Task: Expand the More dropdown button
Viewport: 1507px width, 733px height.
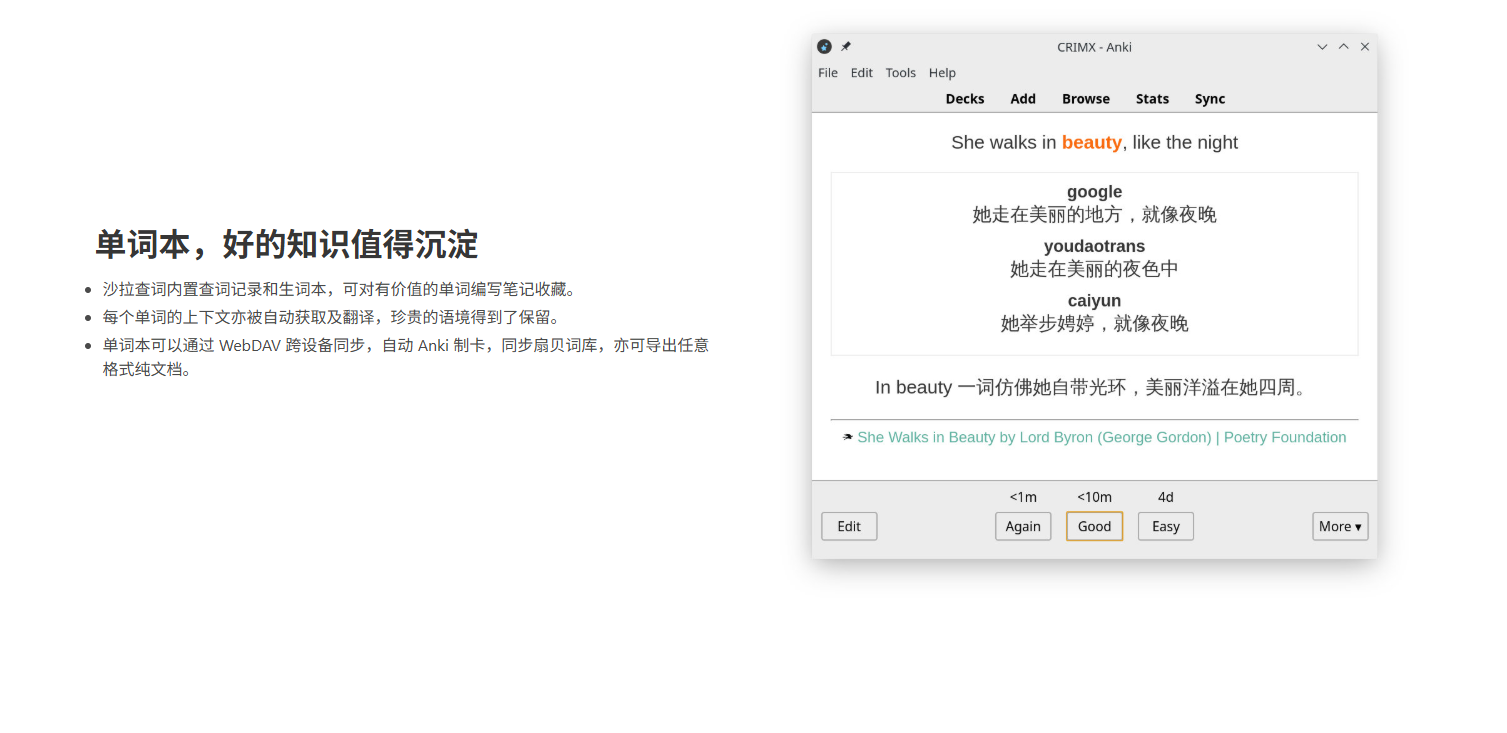Action: tap(1340, 526)
